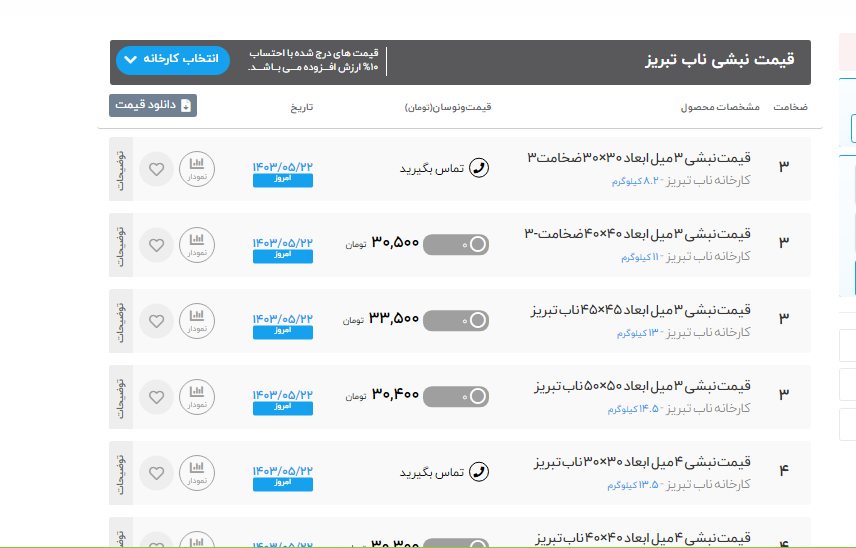Viewport: 856px width, 548px height.
Task: Flip the toggle beside the 30,400 price
Action: [x=456, y=396]
